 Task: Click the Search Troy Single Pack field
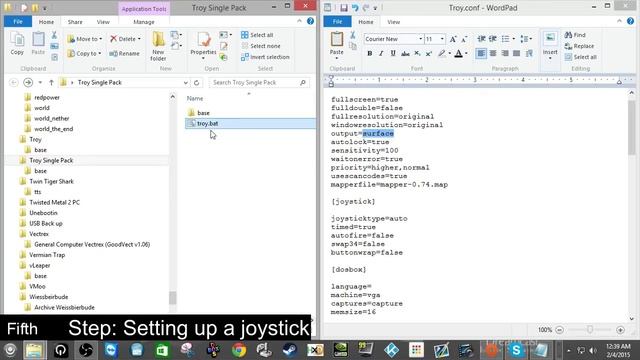259,82
